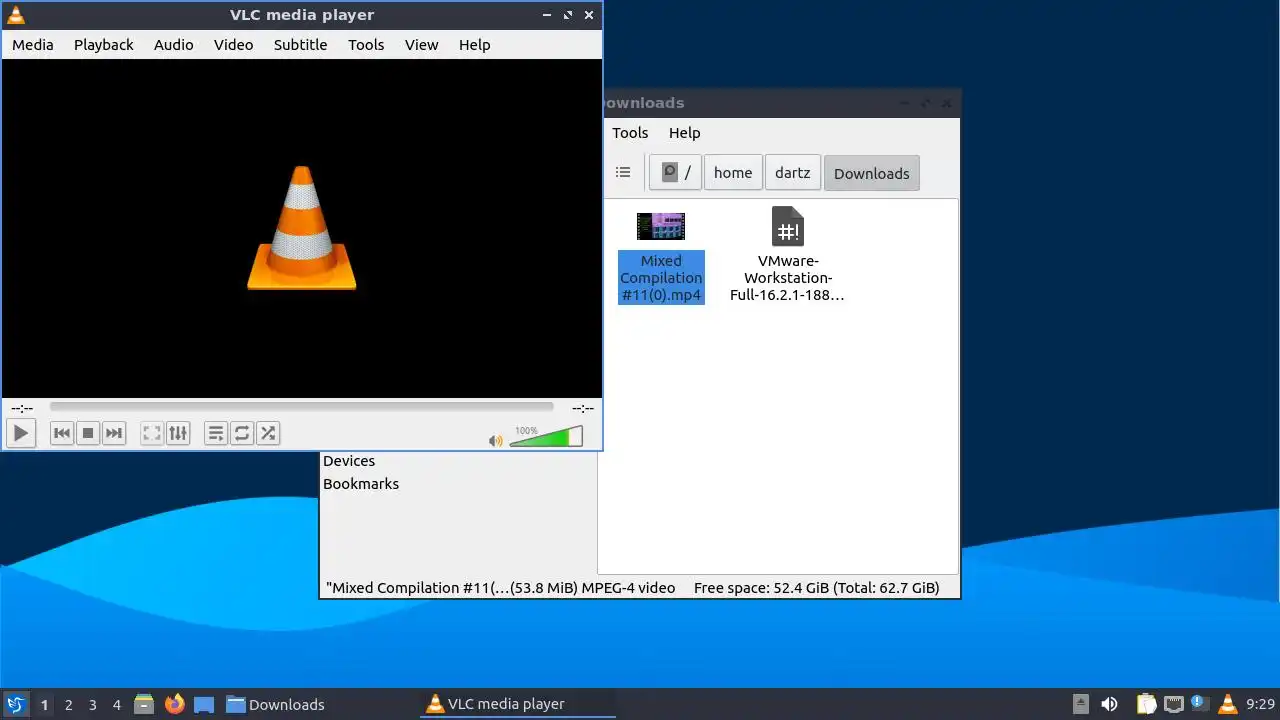Toggle the file manager list view icon
This screenshot has height=720, width=1280.
point(623,172)
